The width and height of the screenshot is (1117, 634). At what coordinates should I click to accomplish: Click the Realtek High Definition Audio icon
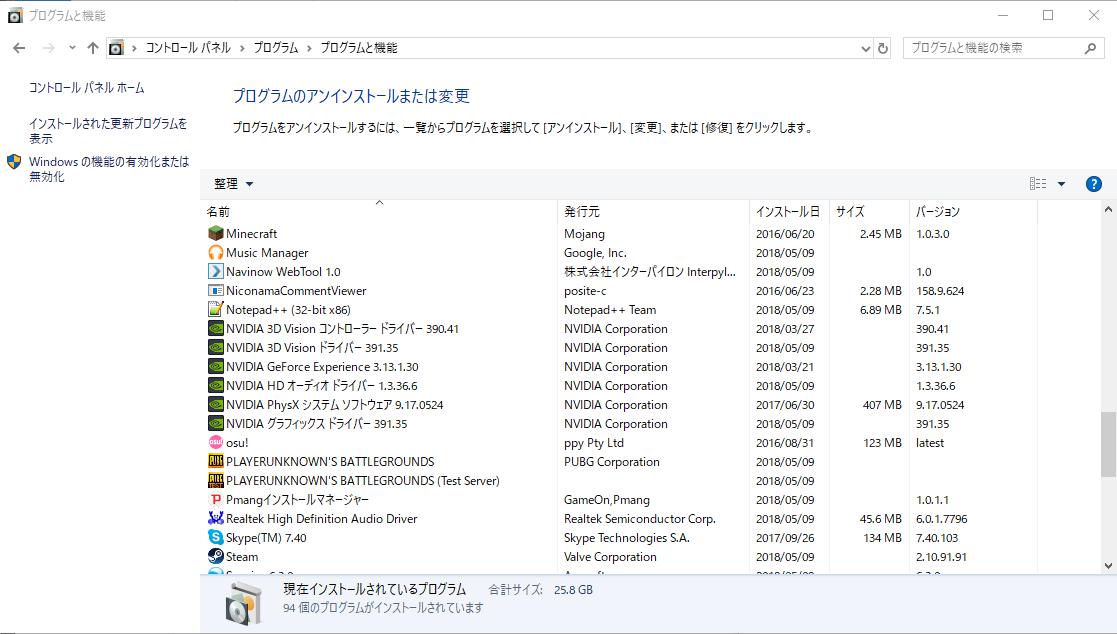click(215, 519)
